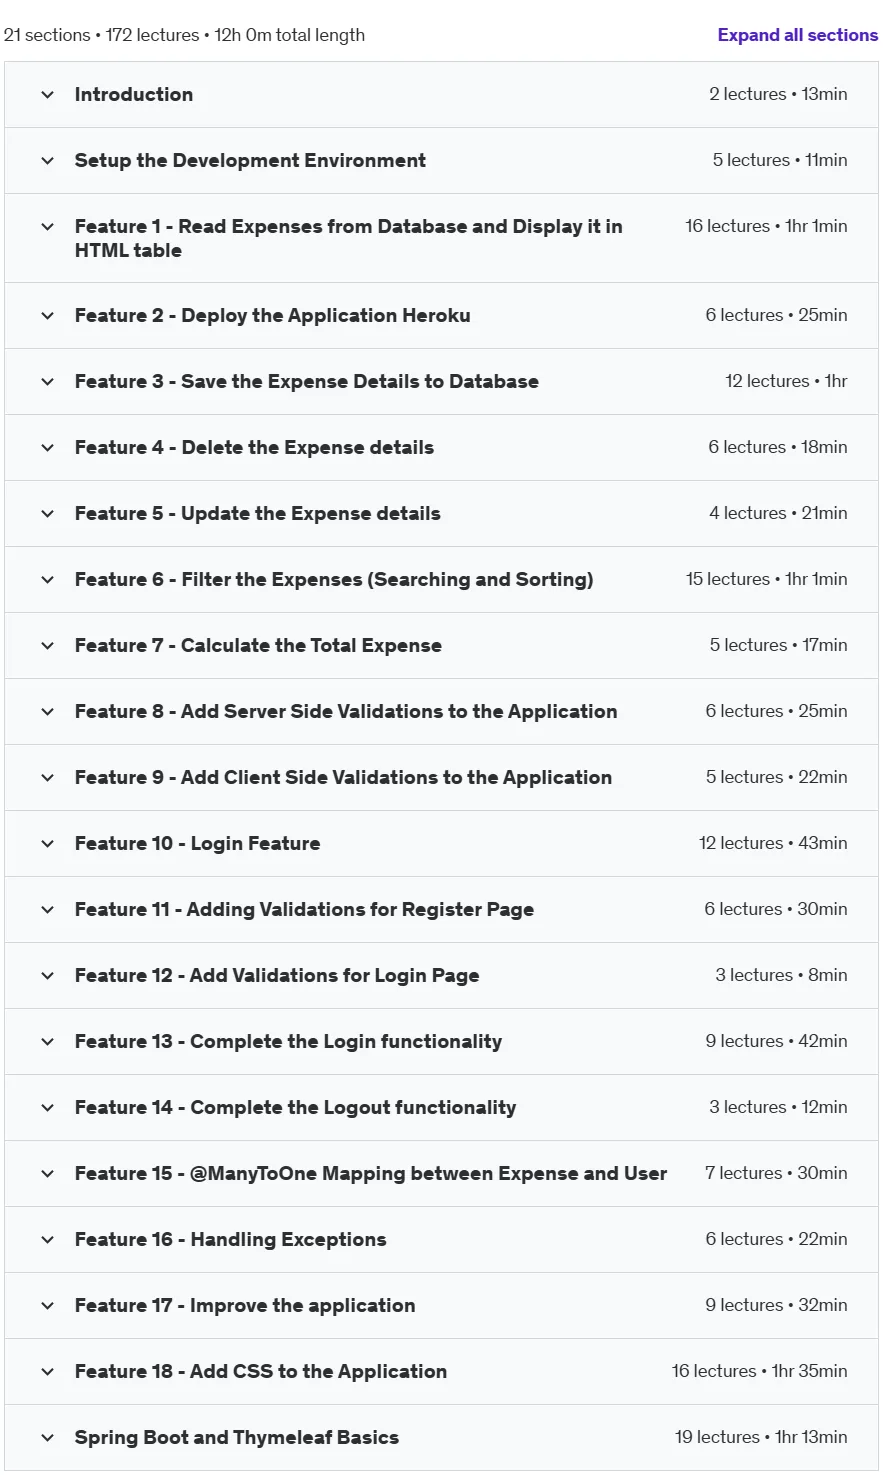883x1475 pixels.
Task: Click the Feature 14 lectures duration label
Action: (778, 1107)
